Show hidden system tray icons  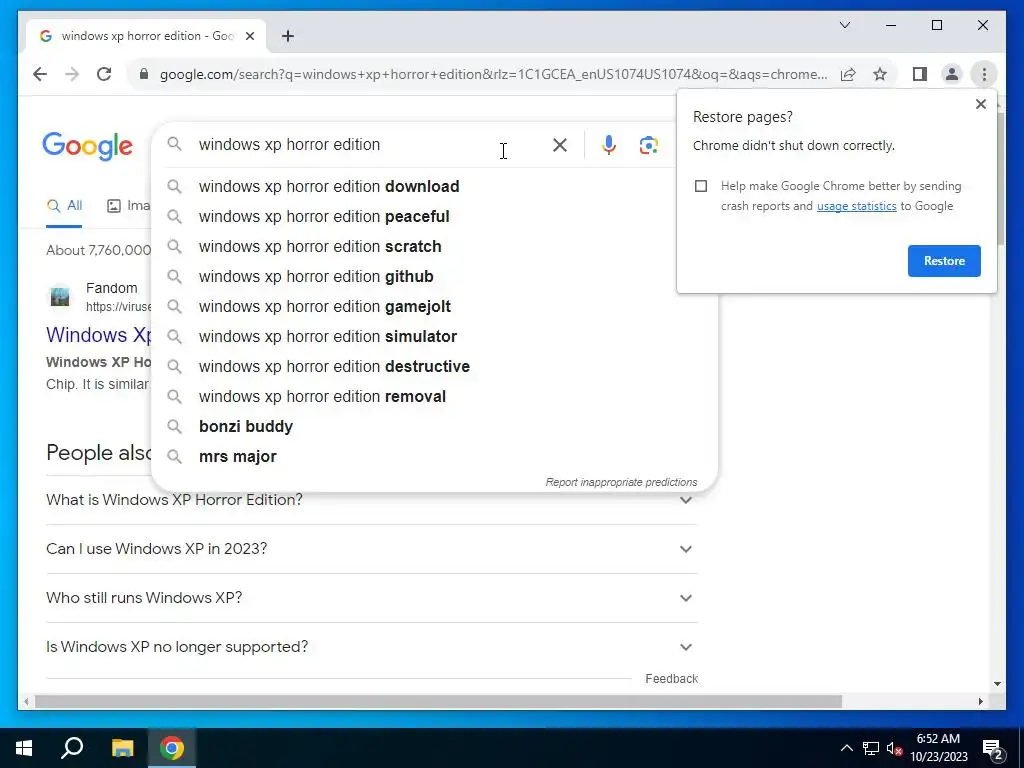point(846,748)
